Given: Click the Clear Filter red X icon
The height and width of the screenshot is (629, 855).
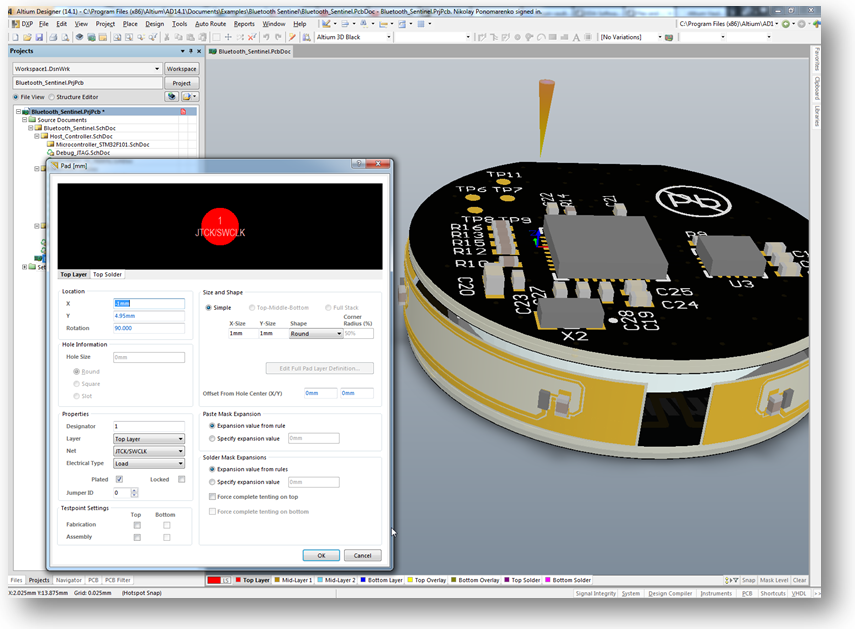Looking at the screenshot, I should (252, 37).
